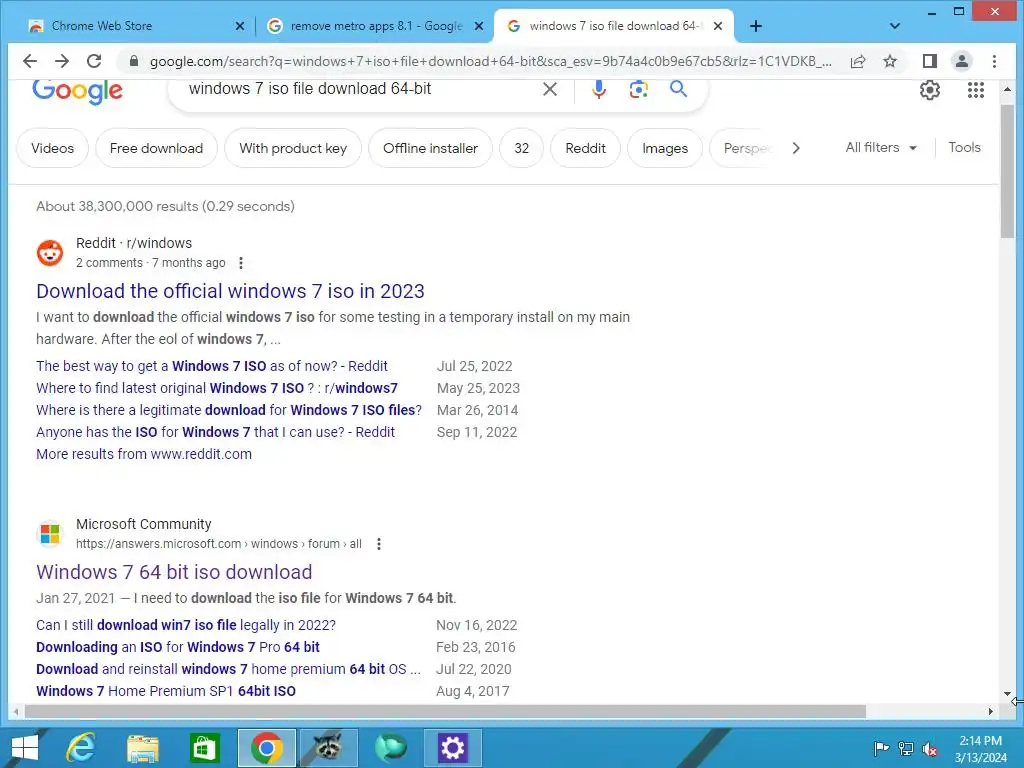Click the Google search text field

359,89
